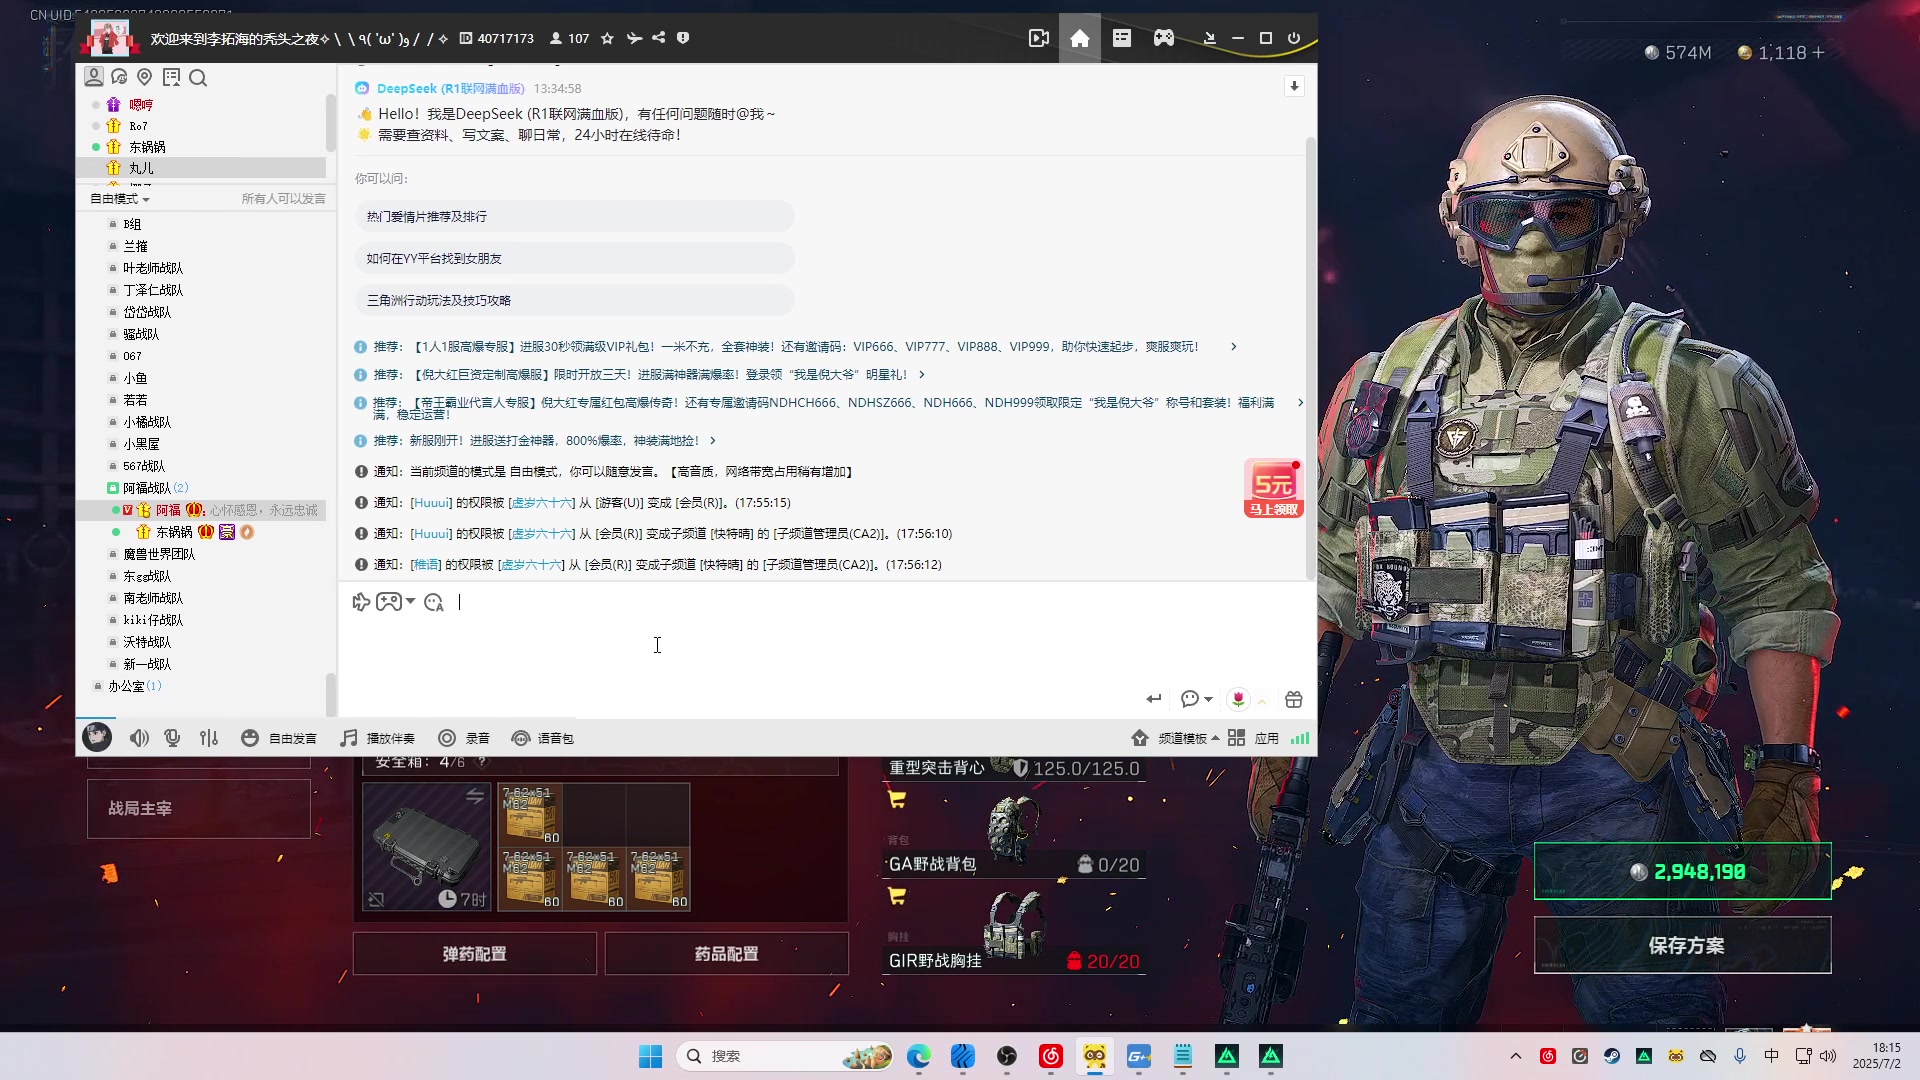The height and width of the screenshot is (1080, 1920).
Task: Collapse the 阿福战队 sub-channel
Action: tap(113, 488)
